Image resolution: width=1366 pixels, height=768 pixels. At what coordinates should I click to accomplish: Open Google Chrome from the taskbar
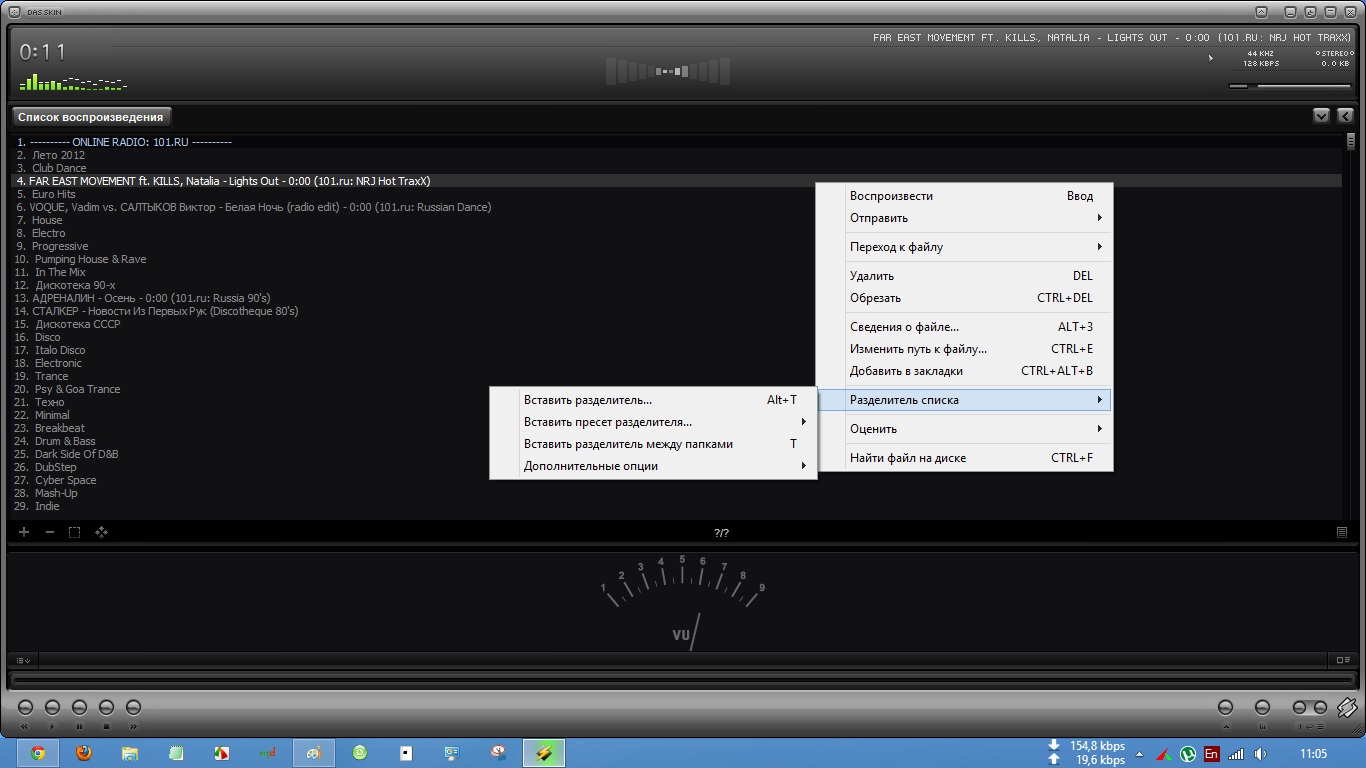click(38, 753)
